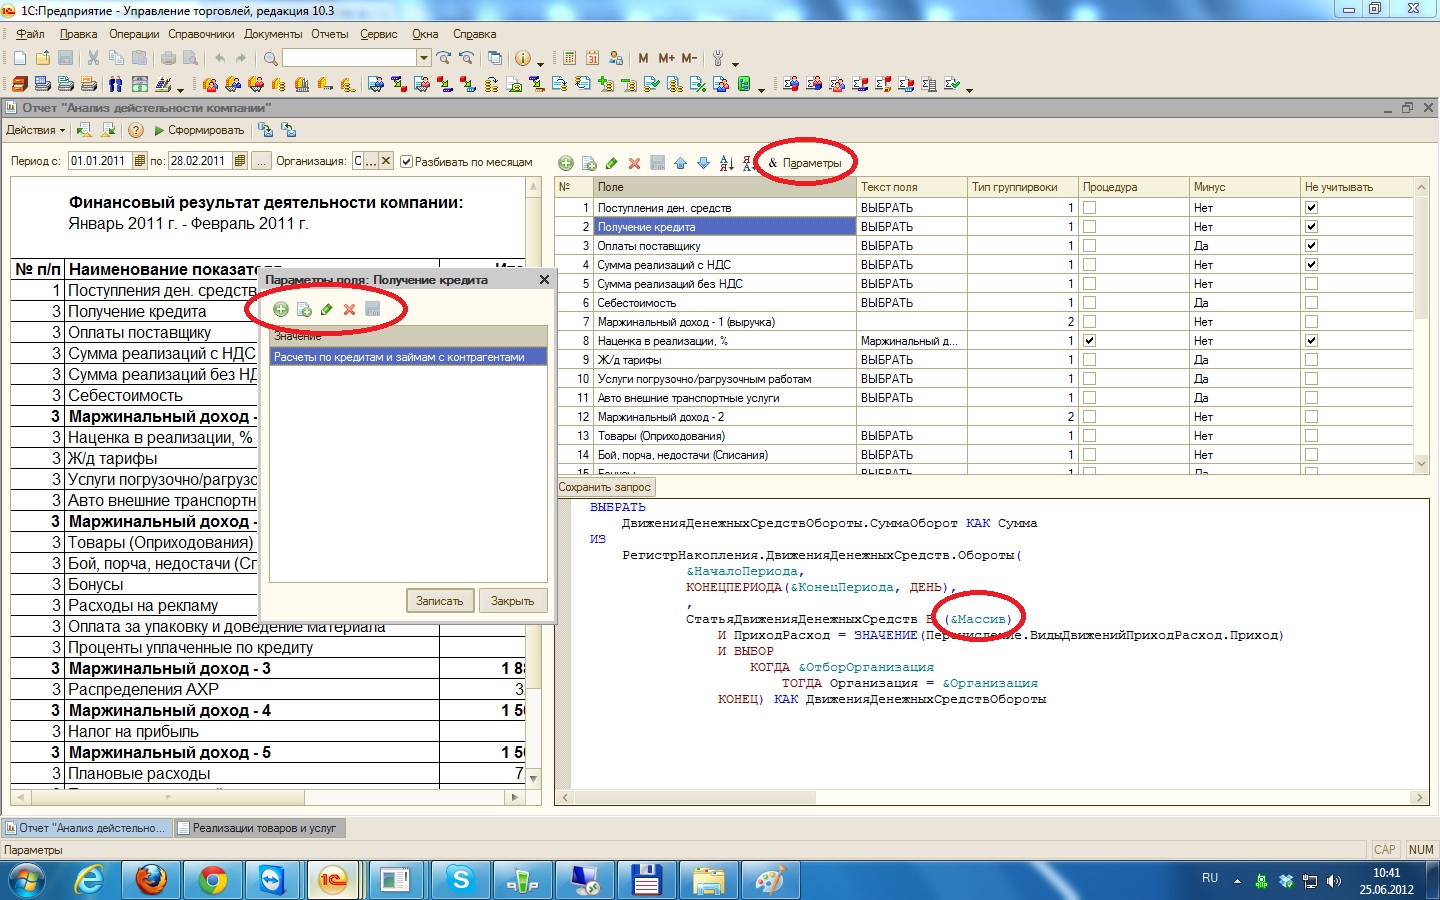
Task: Toggle 'Не учитывать' for Поступления ден. средств
Action: 1311,208
